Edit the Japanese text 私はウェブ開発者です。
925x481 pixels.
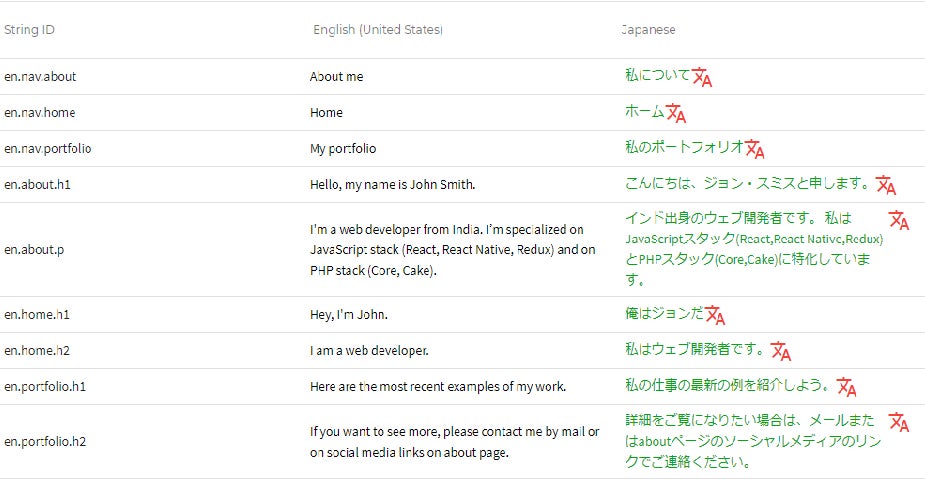coord(695,349)
